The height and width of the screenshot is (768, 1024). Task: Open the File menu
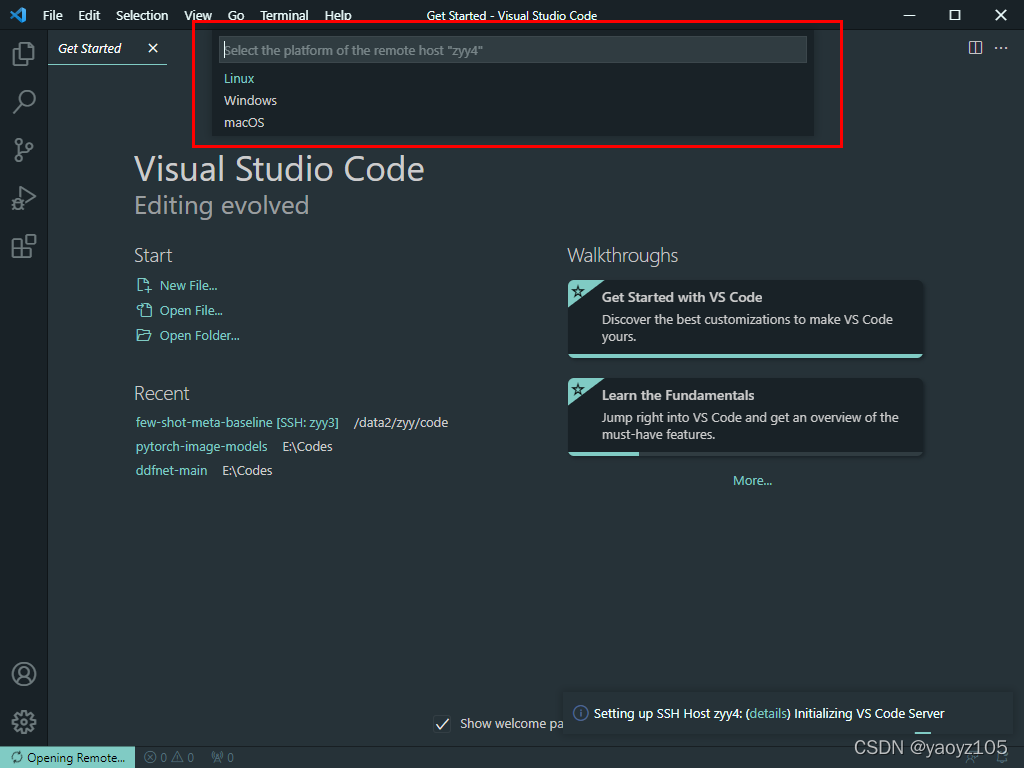[x=53, y=15]
